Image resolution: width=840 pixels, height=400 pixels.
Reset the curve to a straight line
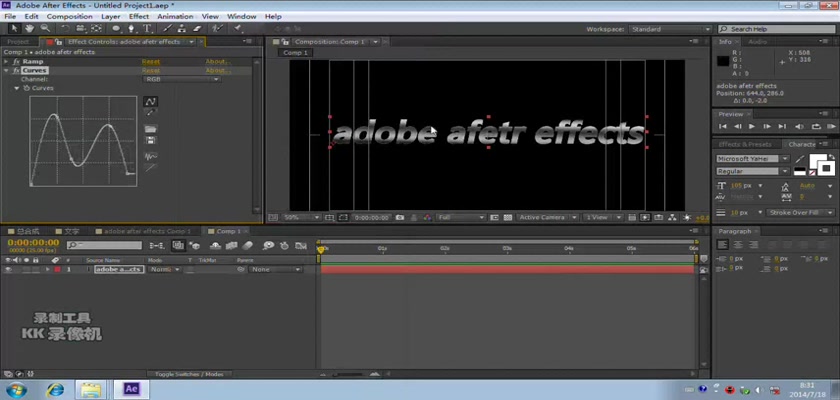coord(151,168)
